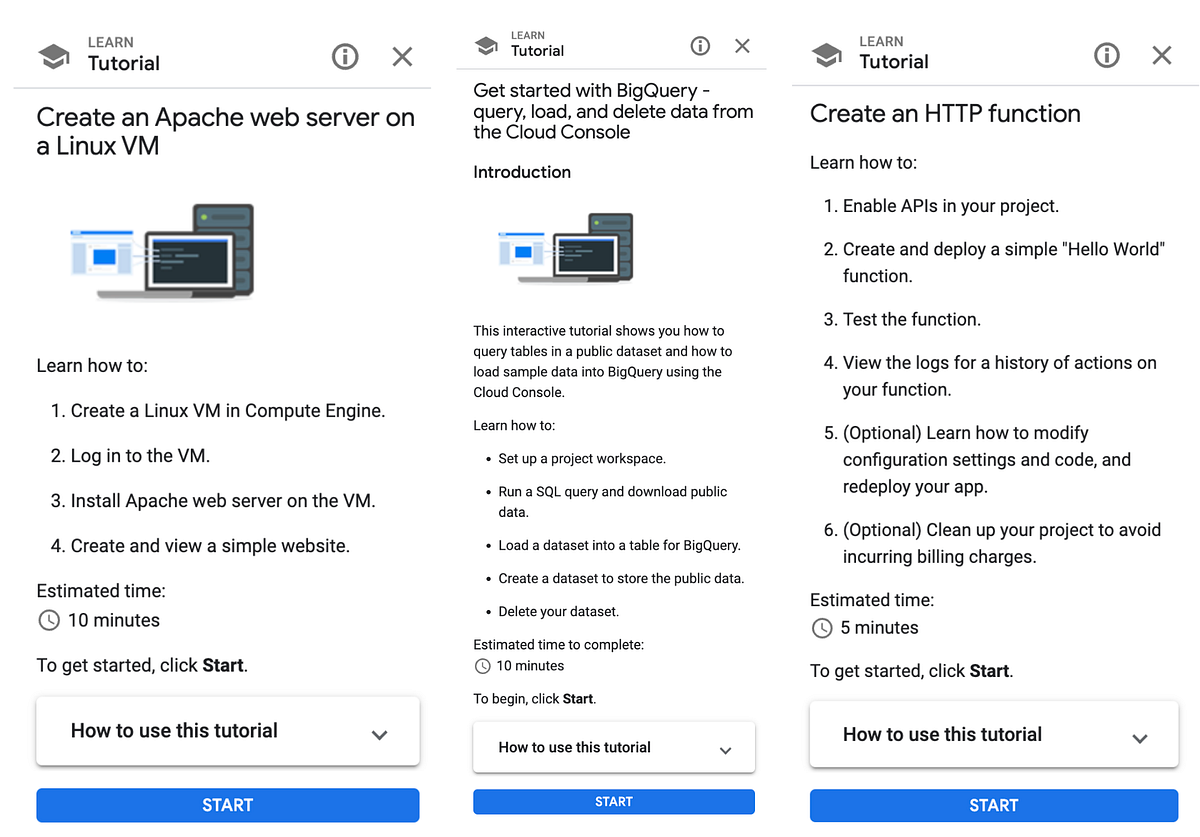1200x837 pixels.
Task: Open the info icon on the HTTP function tutorial
Action: coord(1107,56)
